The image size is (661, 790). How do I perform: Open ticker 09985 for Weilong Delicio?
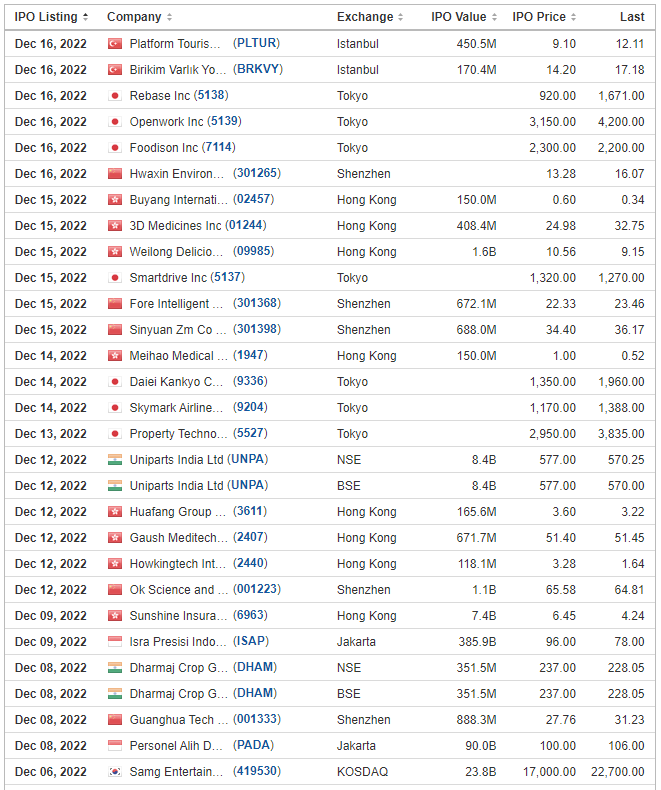[253, 251]
